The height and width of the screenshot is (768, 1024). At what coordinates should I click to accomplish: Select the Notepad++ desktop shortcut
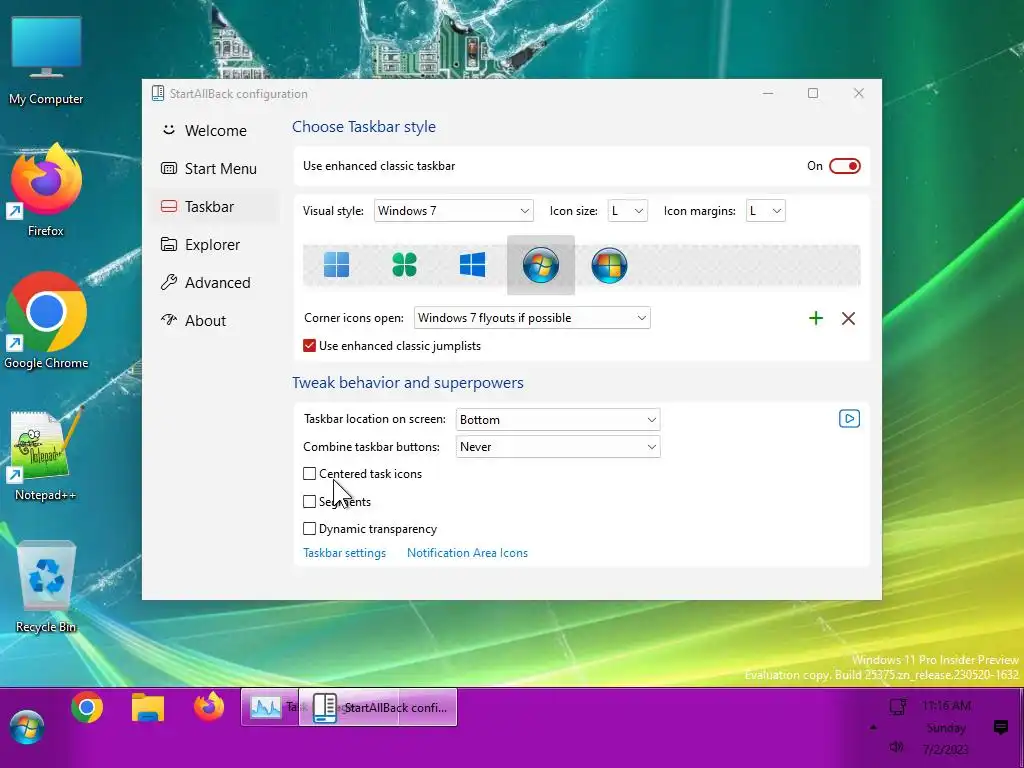(x=46, y=455)
